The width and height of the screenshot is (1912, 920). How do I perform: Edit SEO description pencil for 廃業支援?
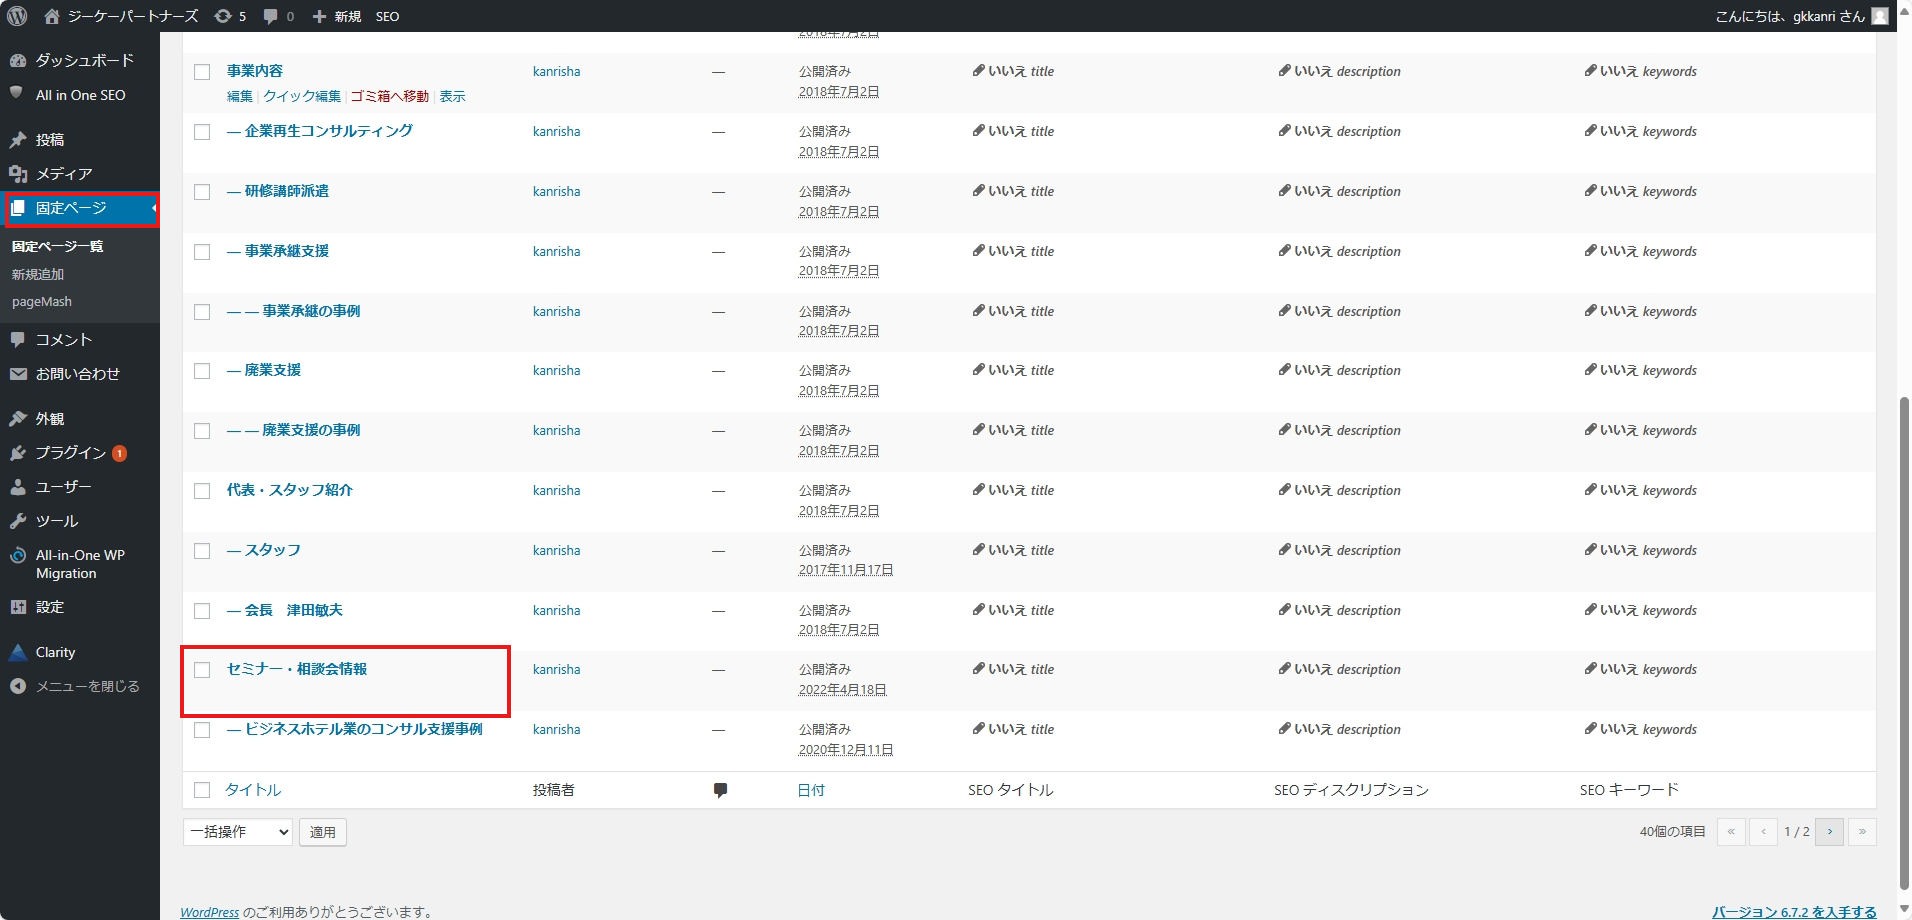tap(1284, 370)
